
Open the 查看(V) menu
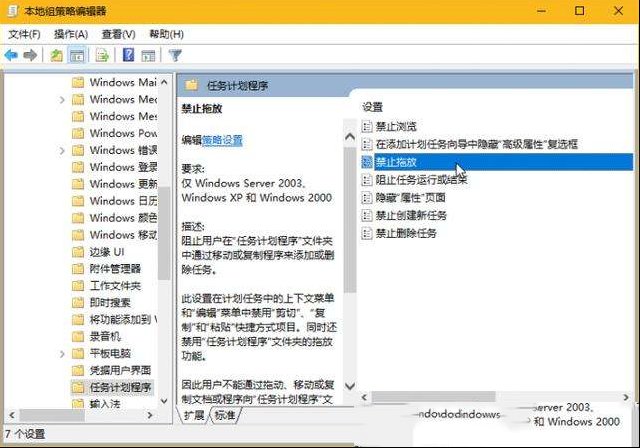coord(118,34)
